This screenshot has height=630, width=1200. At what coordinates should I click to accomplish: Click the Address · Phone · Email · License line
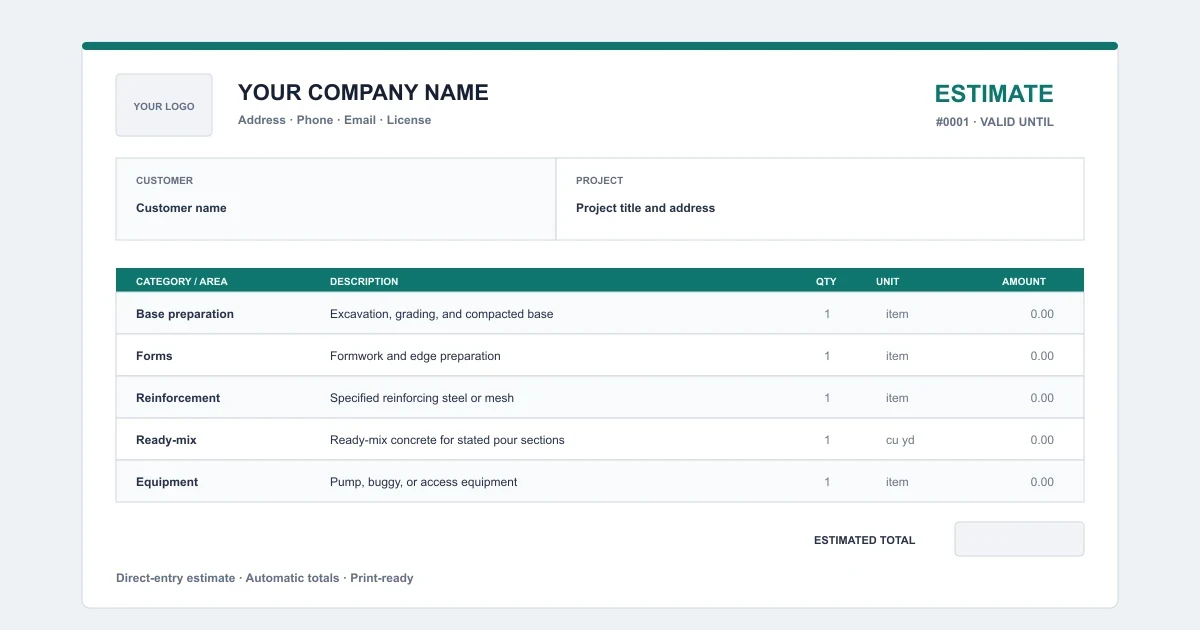coord(334,120)
